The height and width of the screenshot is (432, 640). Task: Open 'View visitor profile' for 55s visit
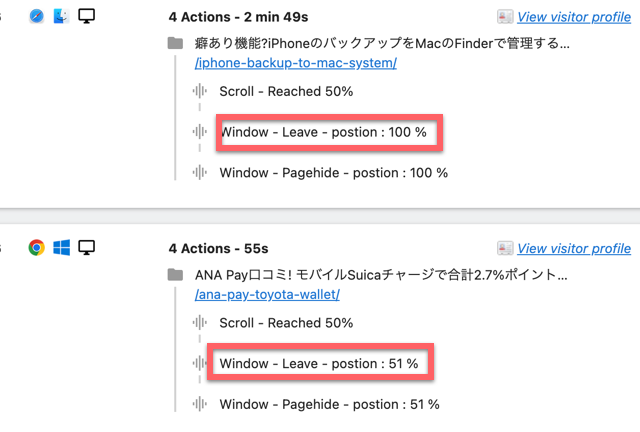(574, 248)
